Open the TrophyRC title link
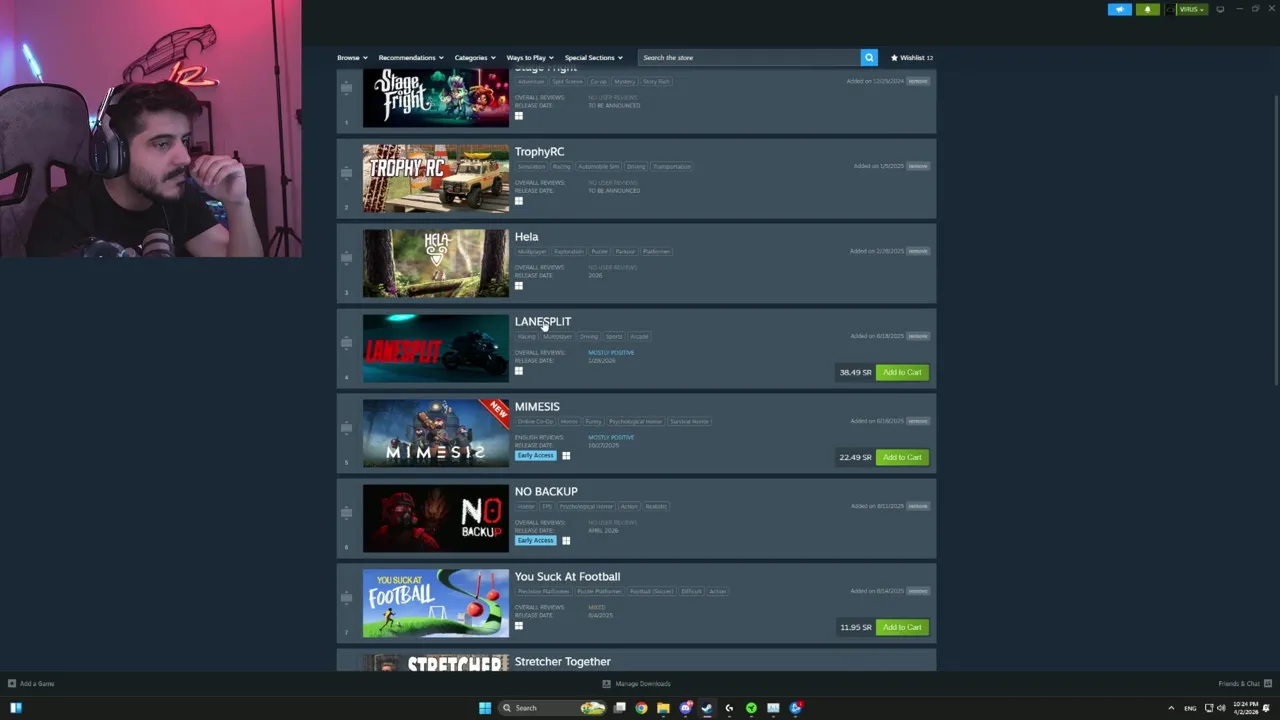Screen dimensions: 1280x720 539,152
